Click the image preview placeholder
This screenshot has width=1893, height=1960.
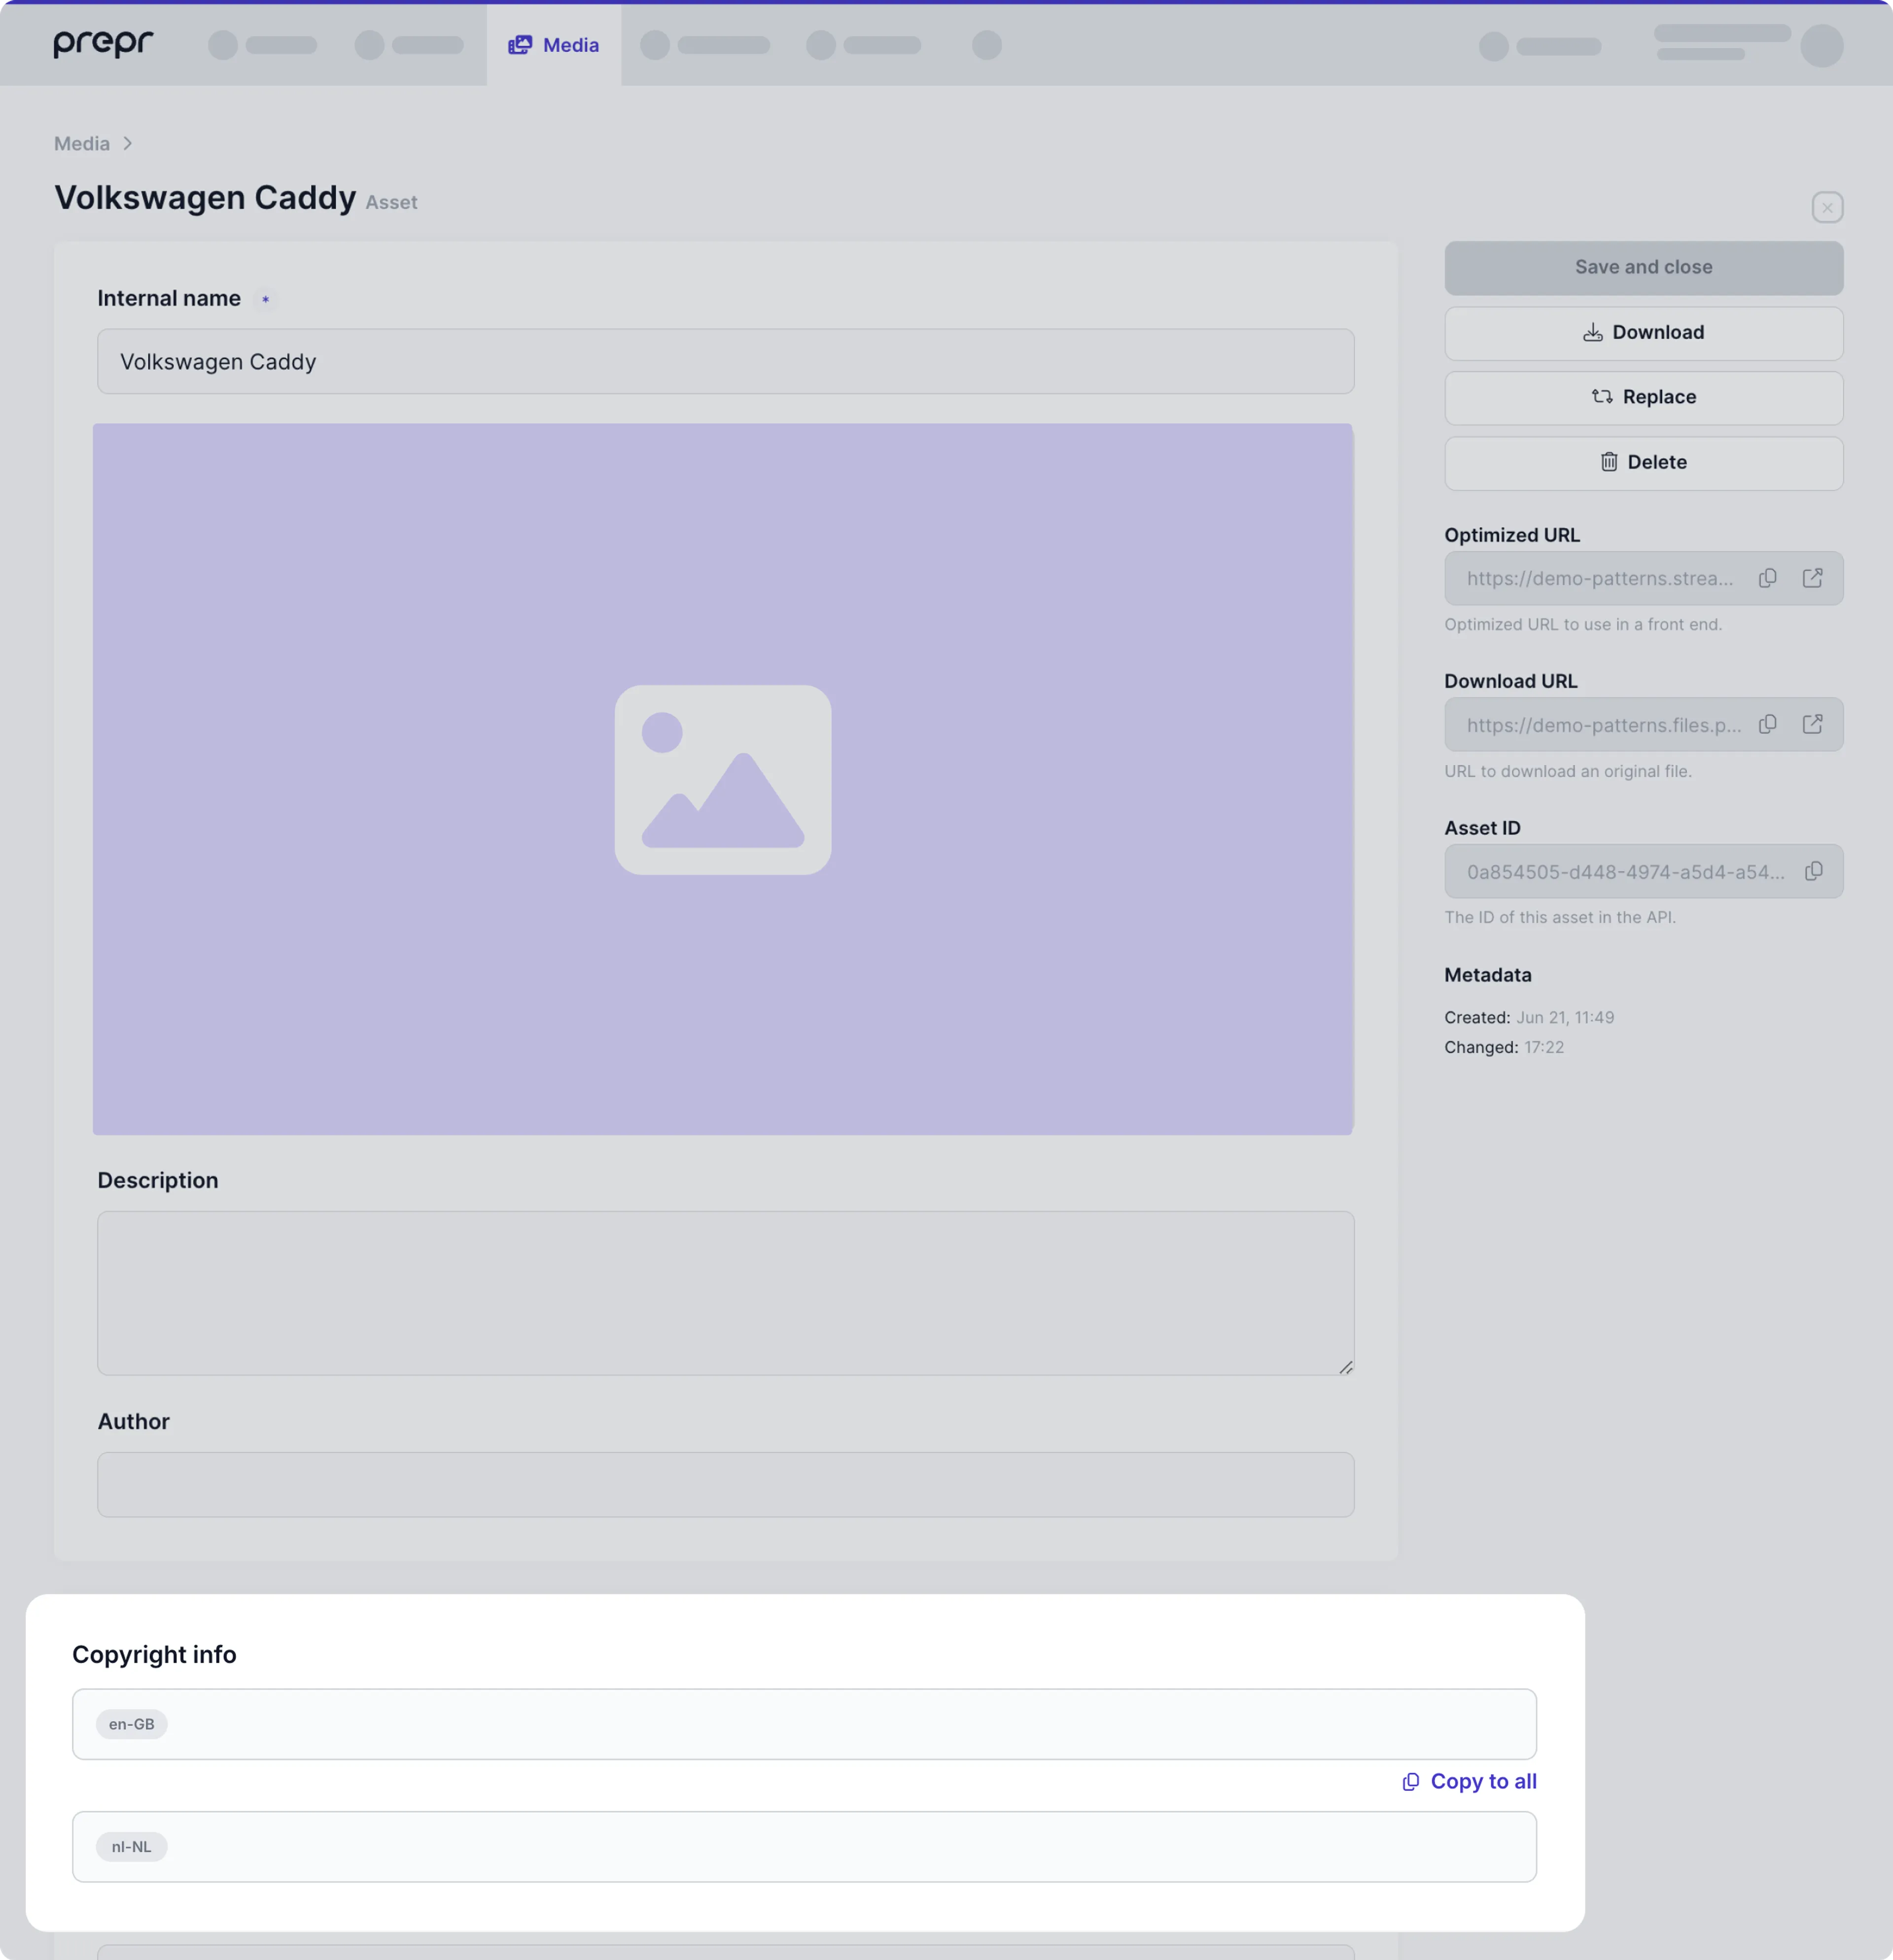click(x=723, y=779)
